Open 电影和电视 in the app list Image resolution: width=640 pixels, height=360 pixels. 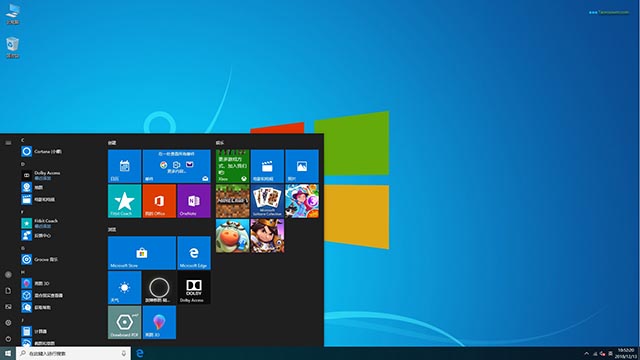pyautogui.click(x=61, y=199)
